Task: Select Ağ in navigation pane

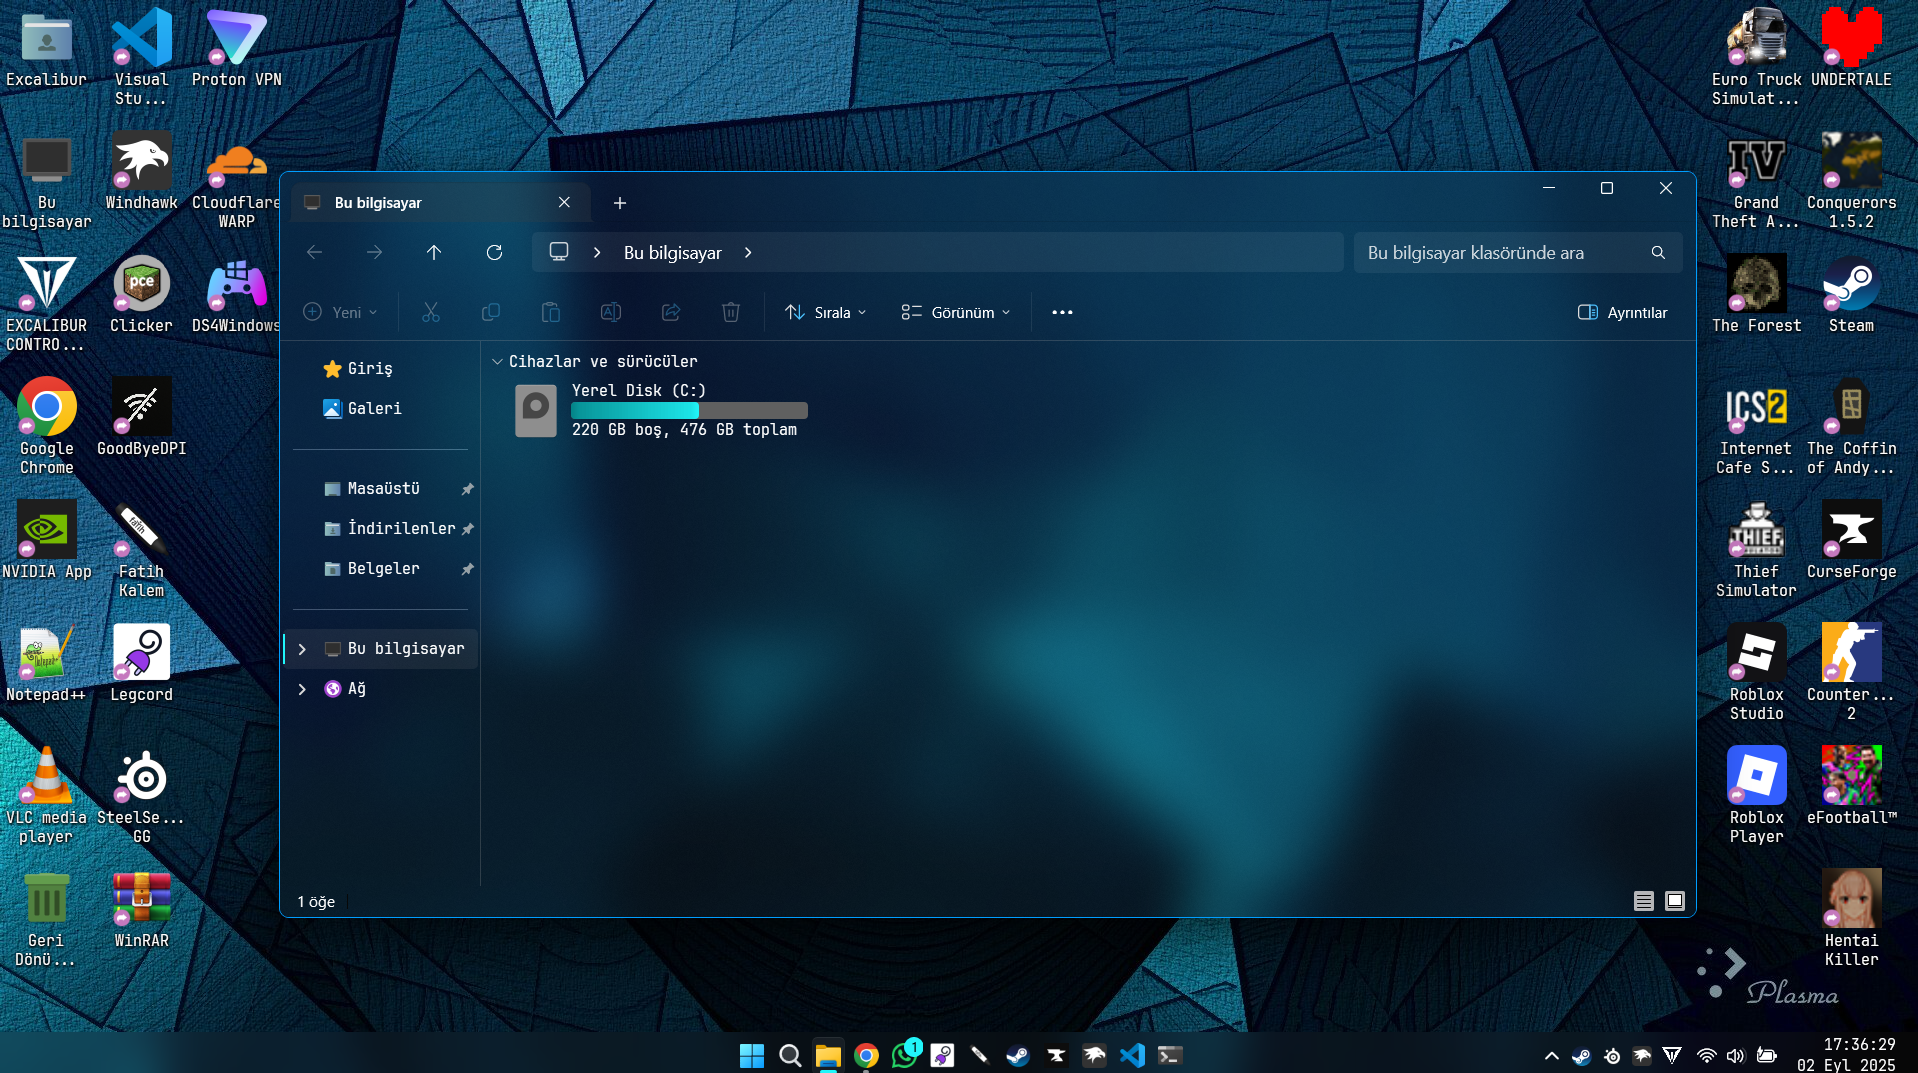Action: 346,688
